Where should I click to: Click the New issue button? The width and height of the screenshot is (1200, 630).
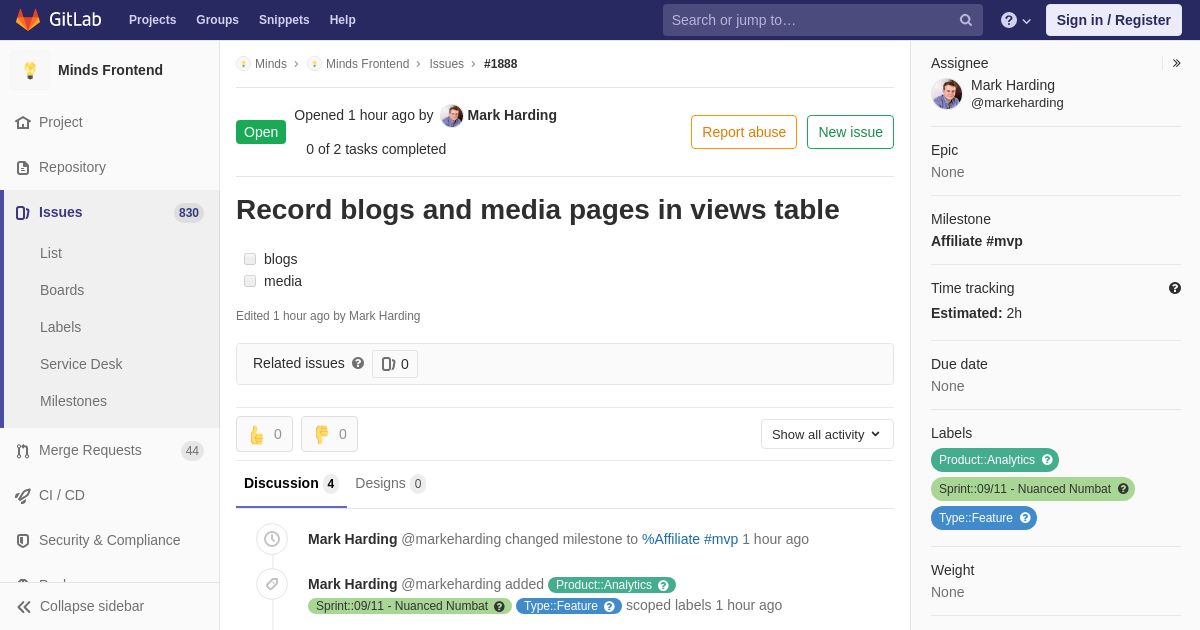850,132
